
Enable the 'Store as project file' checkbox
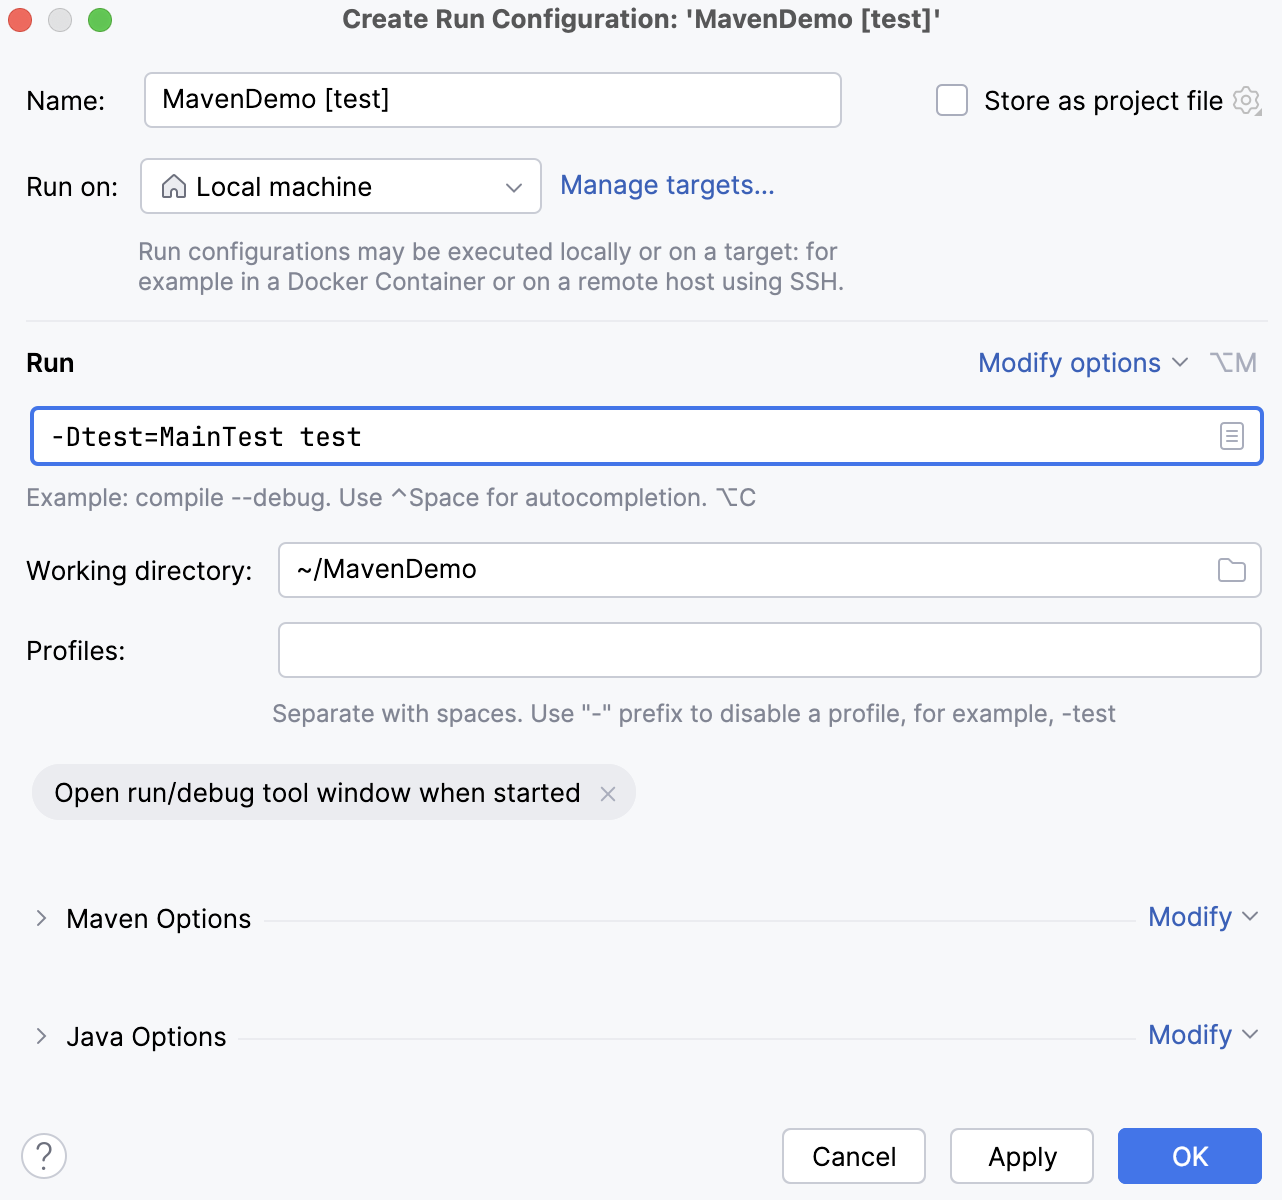tap(950, 100)
